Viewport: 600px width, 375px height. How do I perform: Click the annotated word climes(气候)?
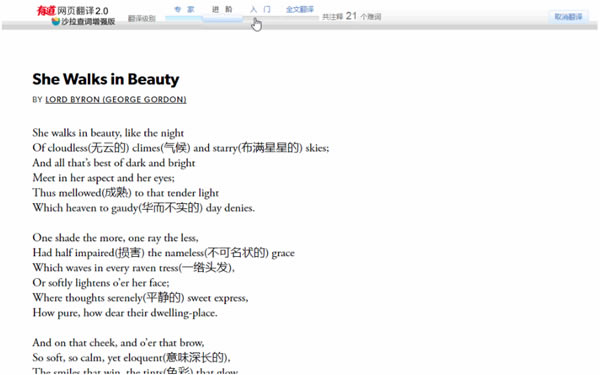tap(161, 148)
